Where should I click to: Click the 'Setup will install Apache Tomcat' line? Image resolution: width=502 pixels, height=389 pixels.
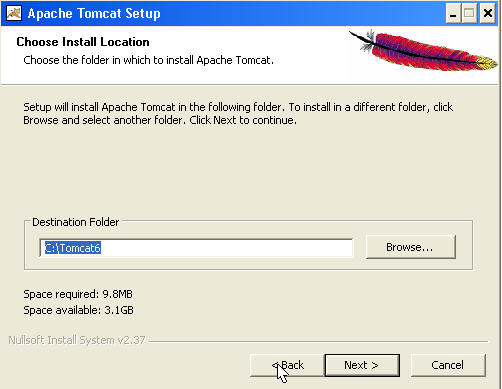pos(238,107)
